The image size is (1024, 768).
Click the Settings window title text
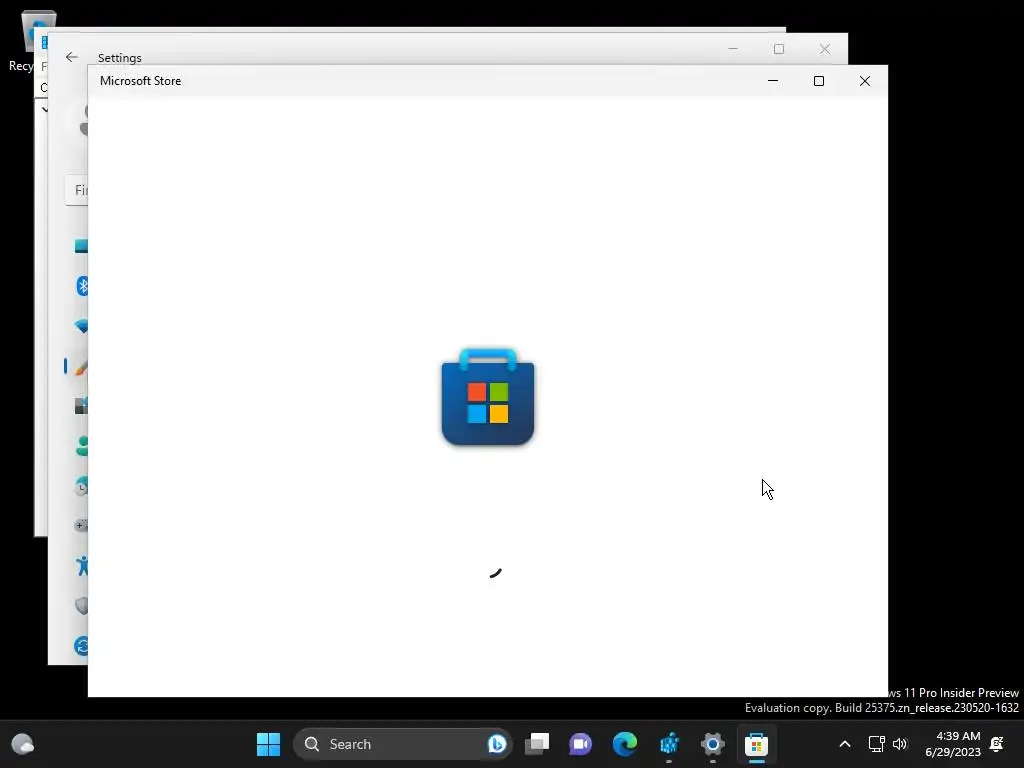pyautogui.click(x=120, y=57)
